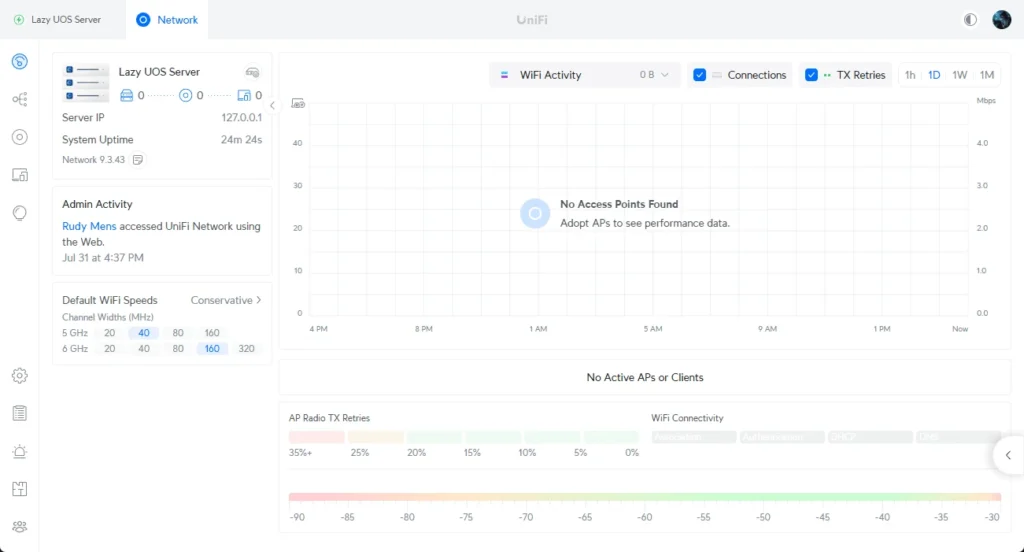Viewport: 1024px width, 552px height.
Task: Open UniFi Devices from the sidebar
Action: tap(19, 137)
